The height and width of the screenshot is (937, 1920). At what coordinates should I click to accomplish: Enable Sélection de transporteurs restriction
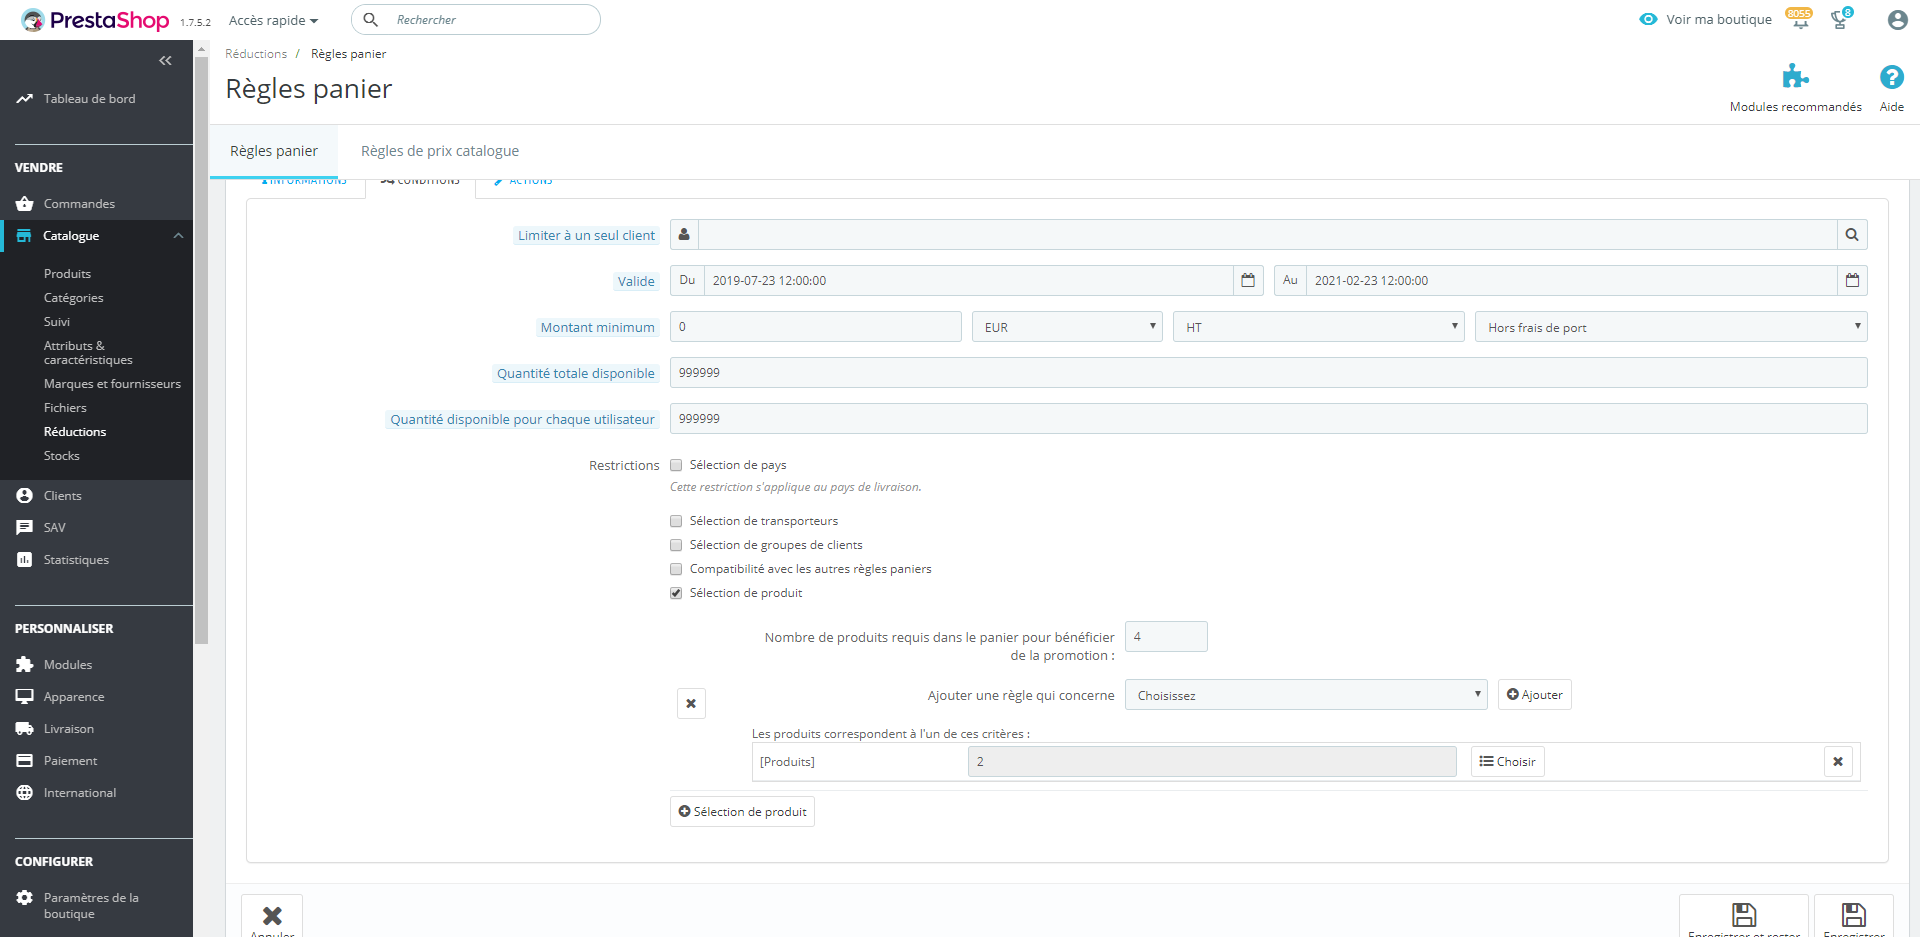676,521
